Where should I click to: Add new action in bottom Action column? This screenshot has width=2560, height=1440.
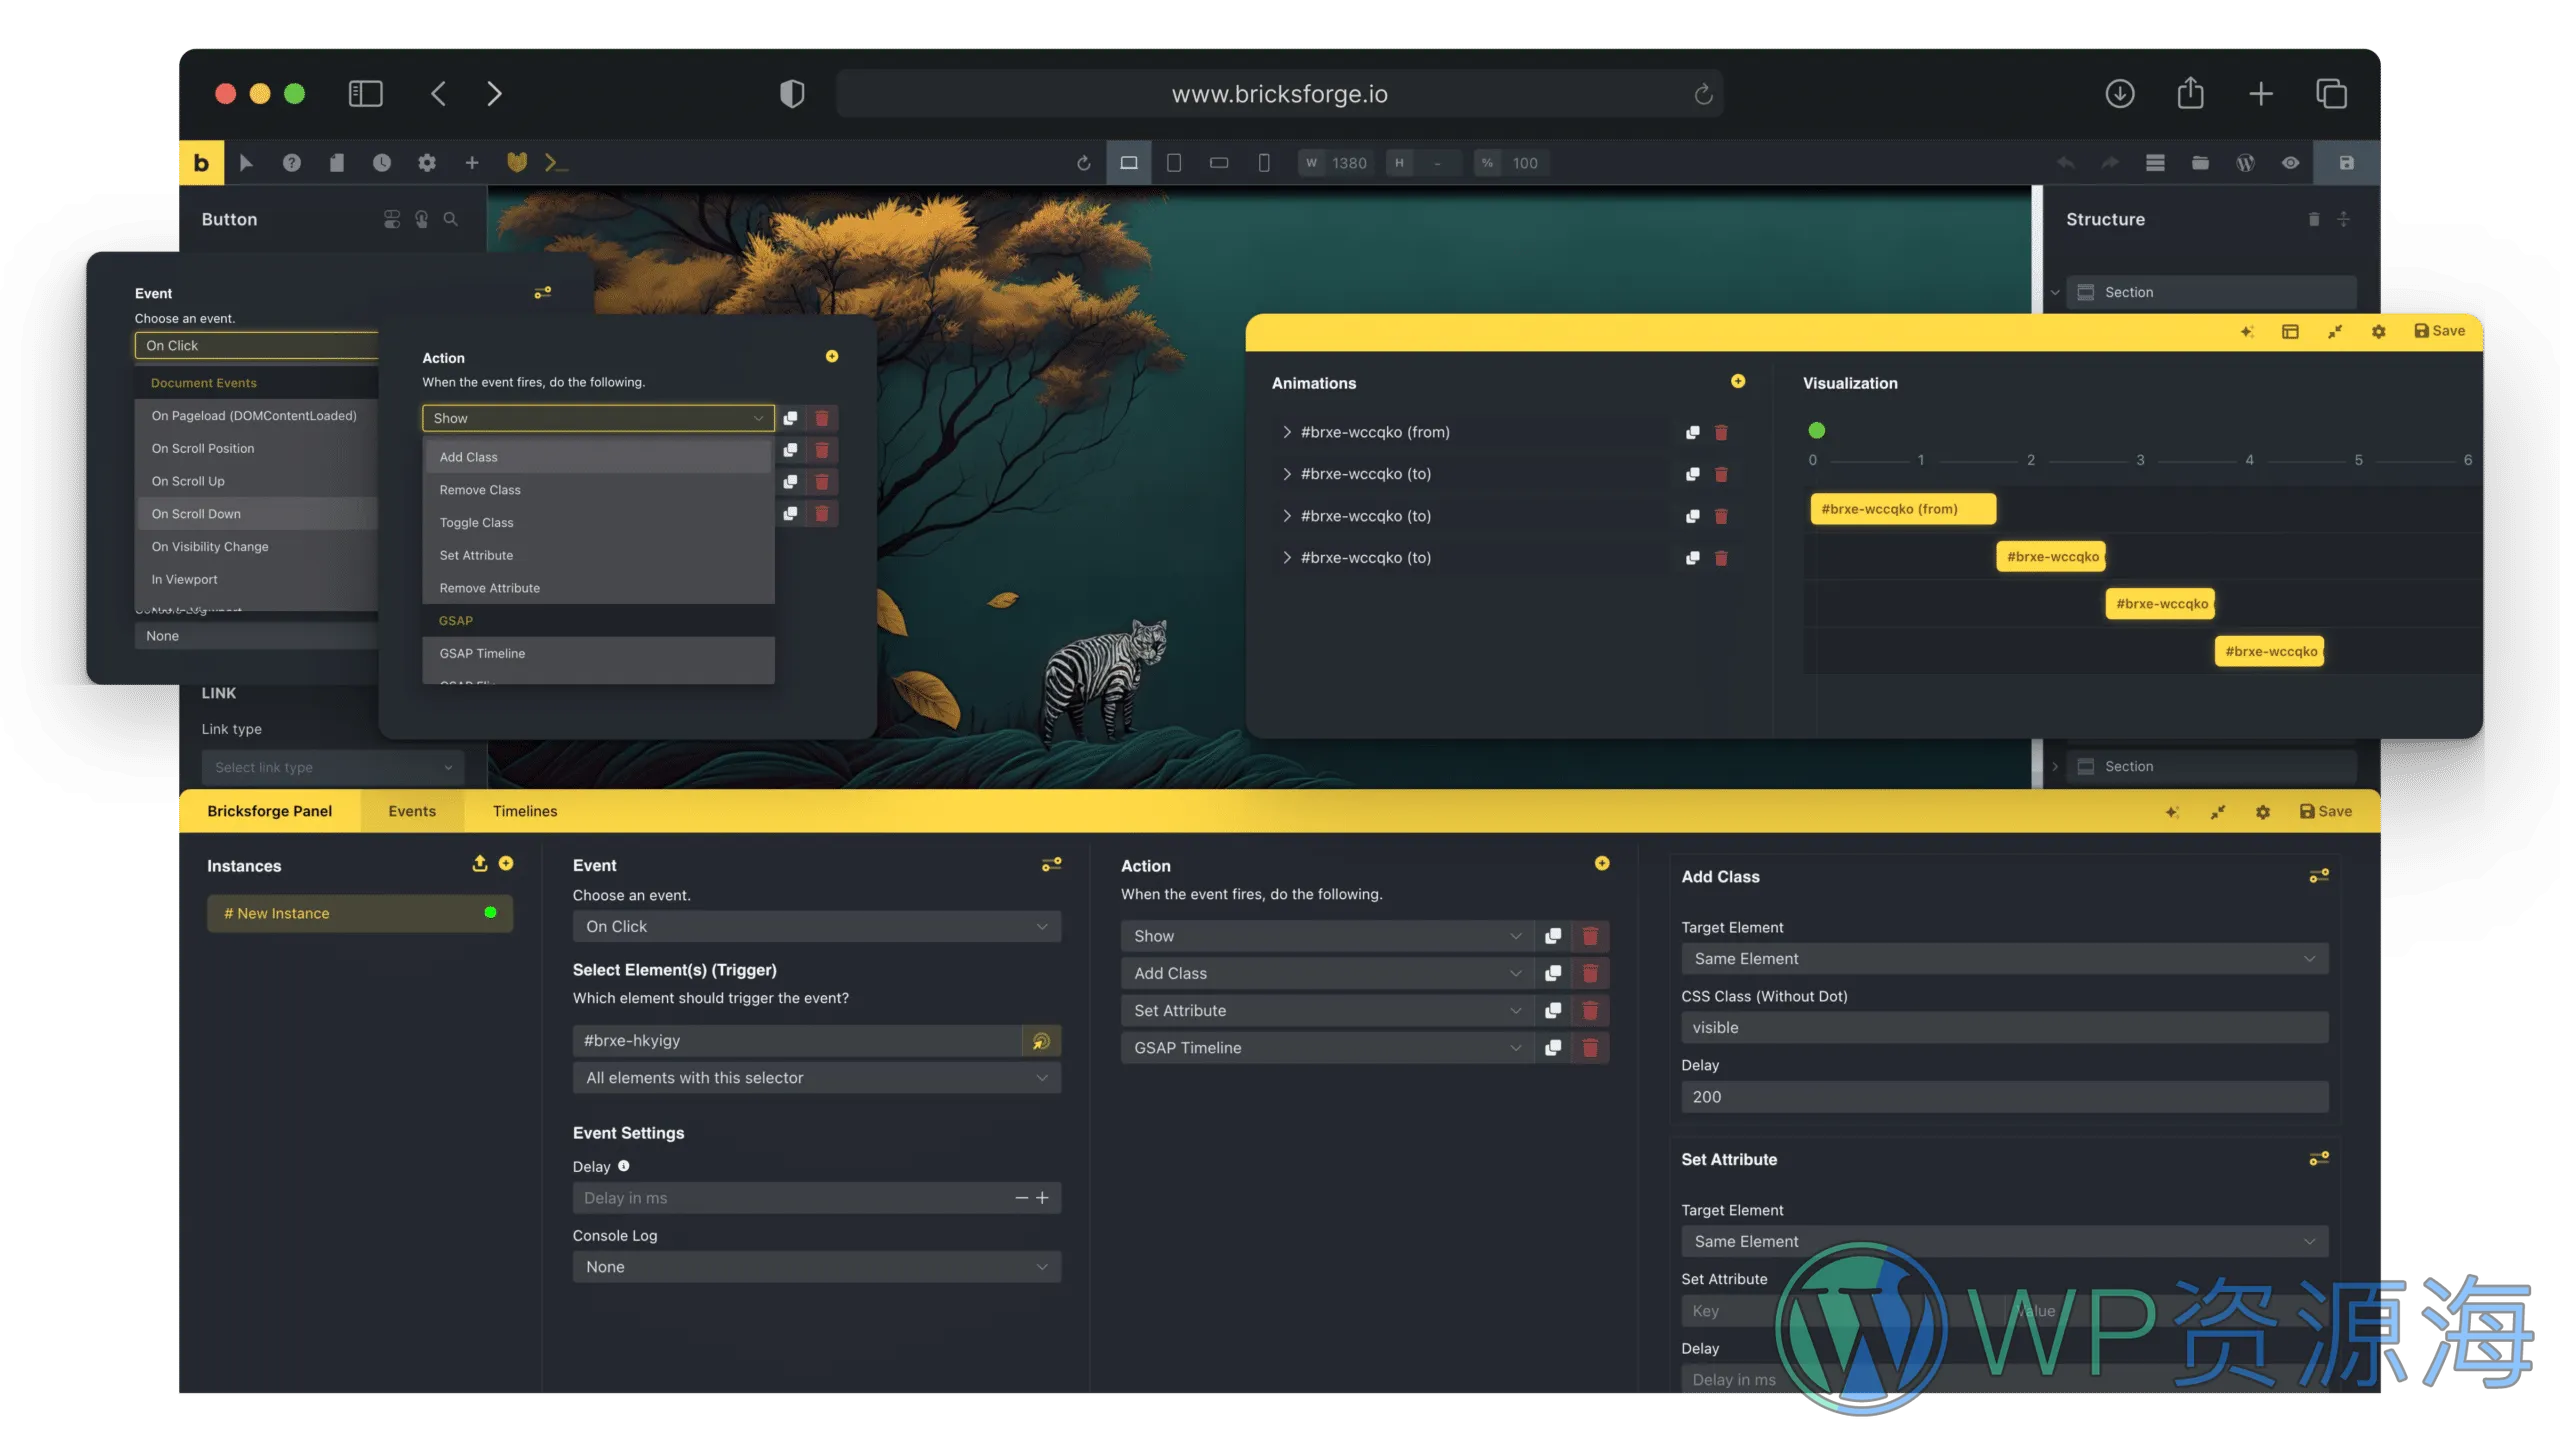[1602, 863]
